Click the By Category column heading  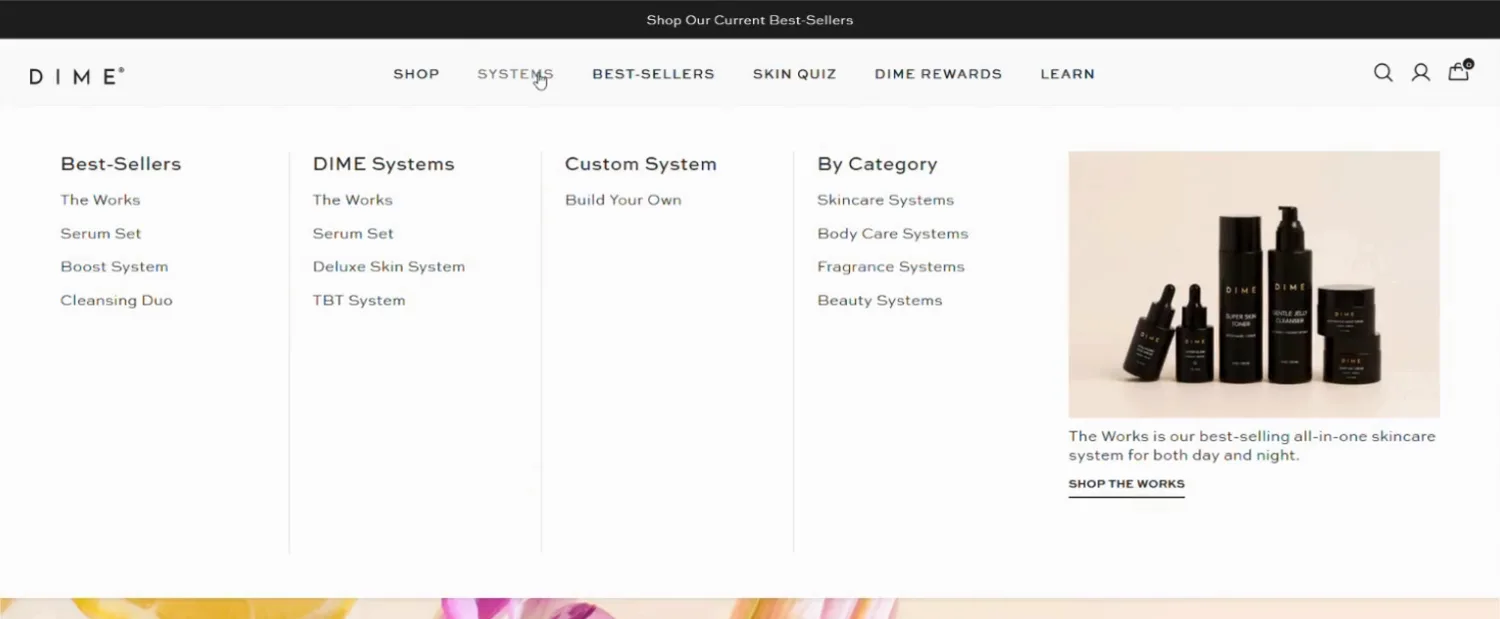tap(877, 164)
